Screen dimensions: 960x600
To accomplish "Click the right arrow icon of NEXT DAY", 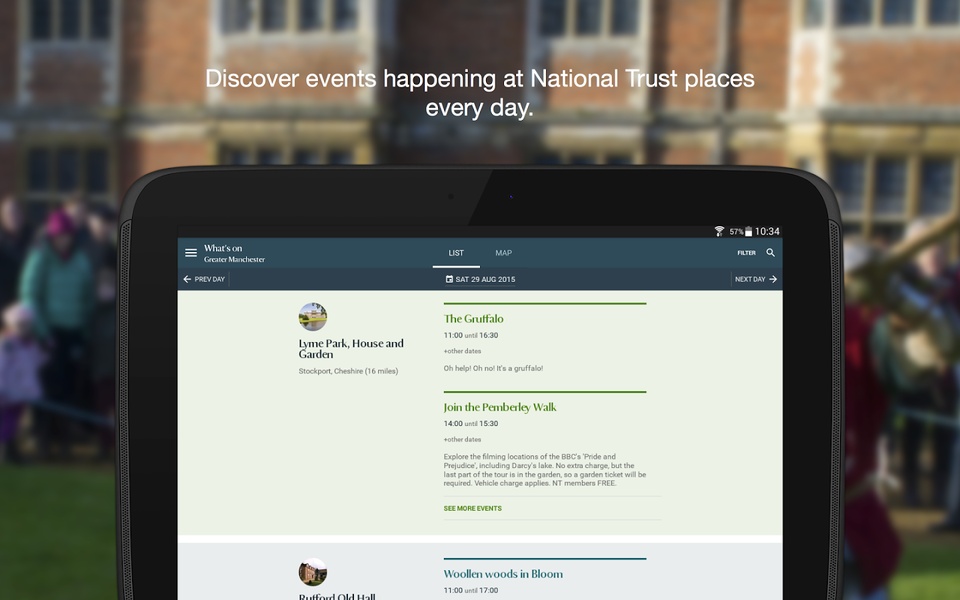I will [x=773, y=279].
